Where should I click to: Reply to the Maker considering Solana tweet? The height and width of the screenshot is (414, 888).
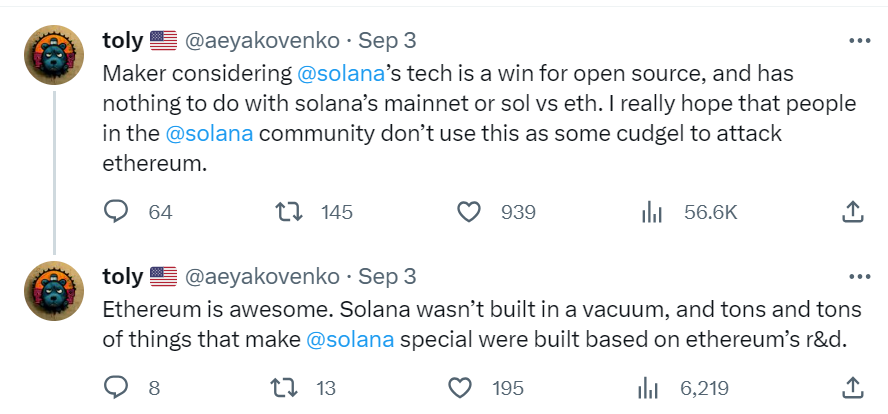117,212
